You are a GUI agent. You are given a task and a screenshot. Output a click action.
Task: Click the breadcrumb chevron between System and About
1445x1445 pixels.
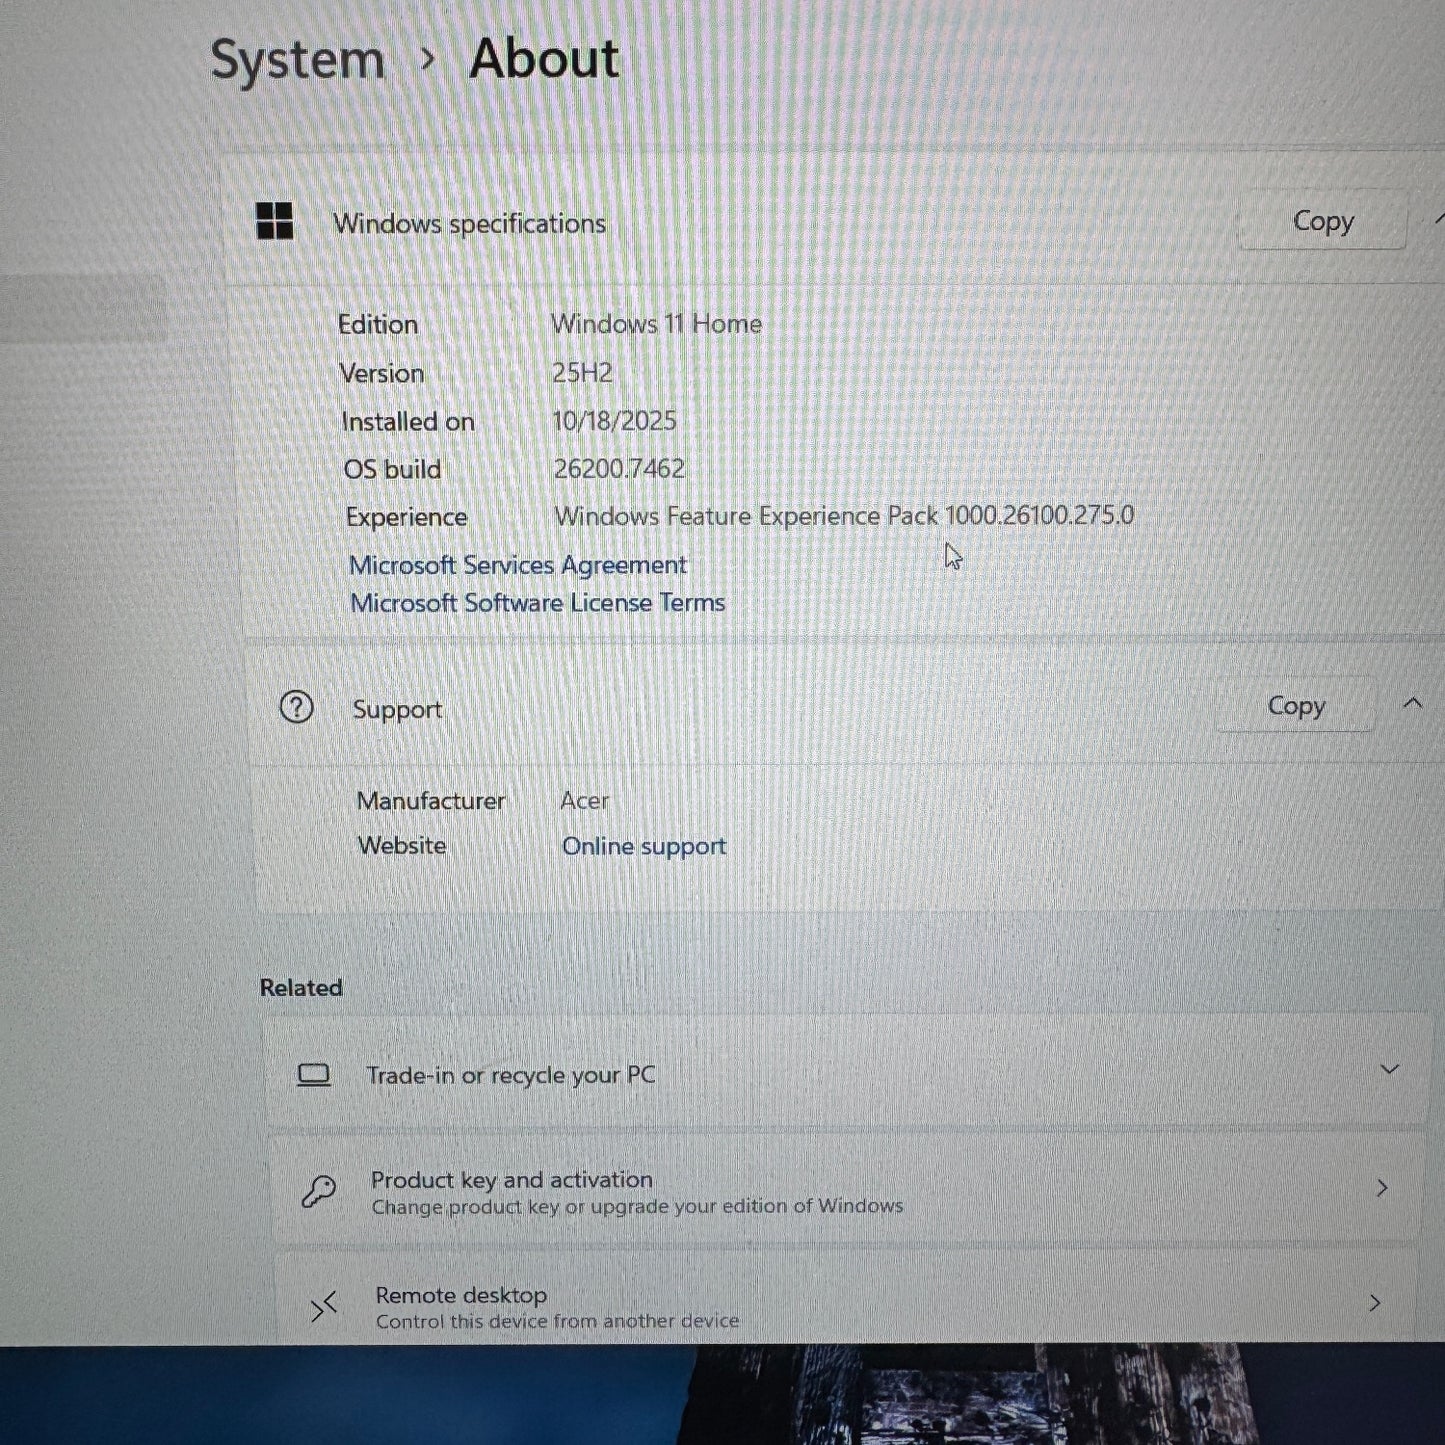427,60
